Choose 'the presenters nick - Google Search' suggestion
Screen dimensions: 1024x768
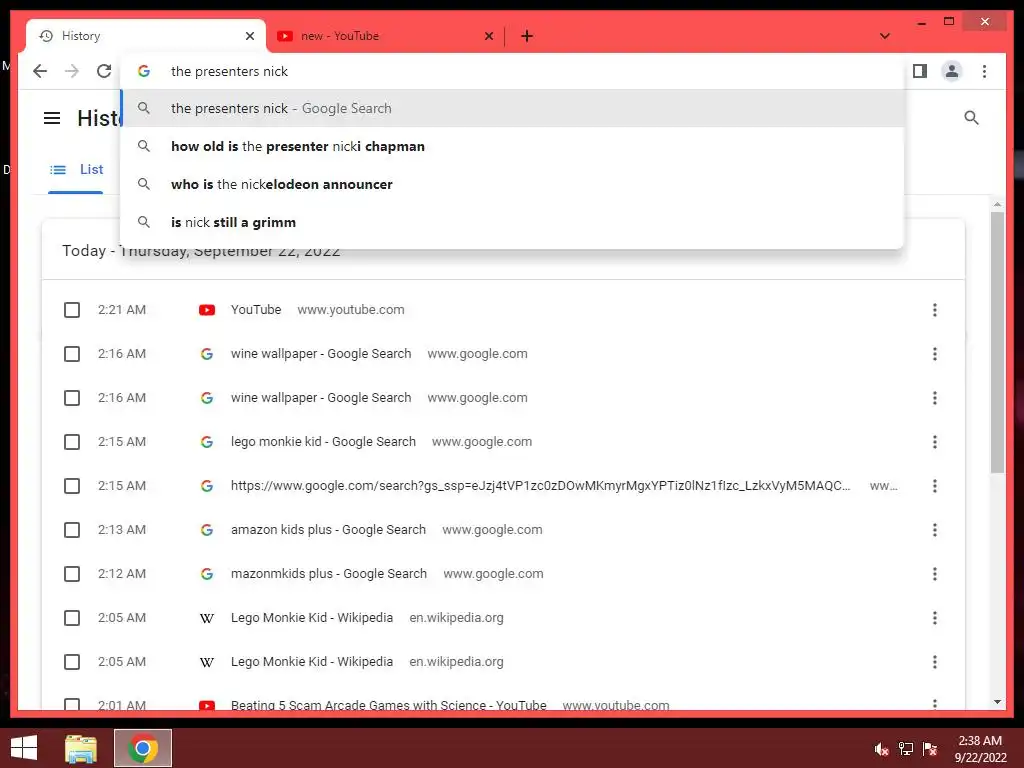click(x=513, y=108)
